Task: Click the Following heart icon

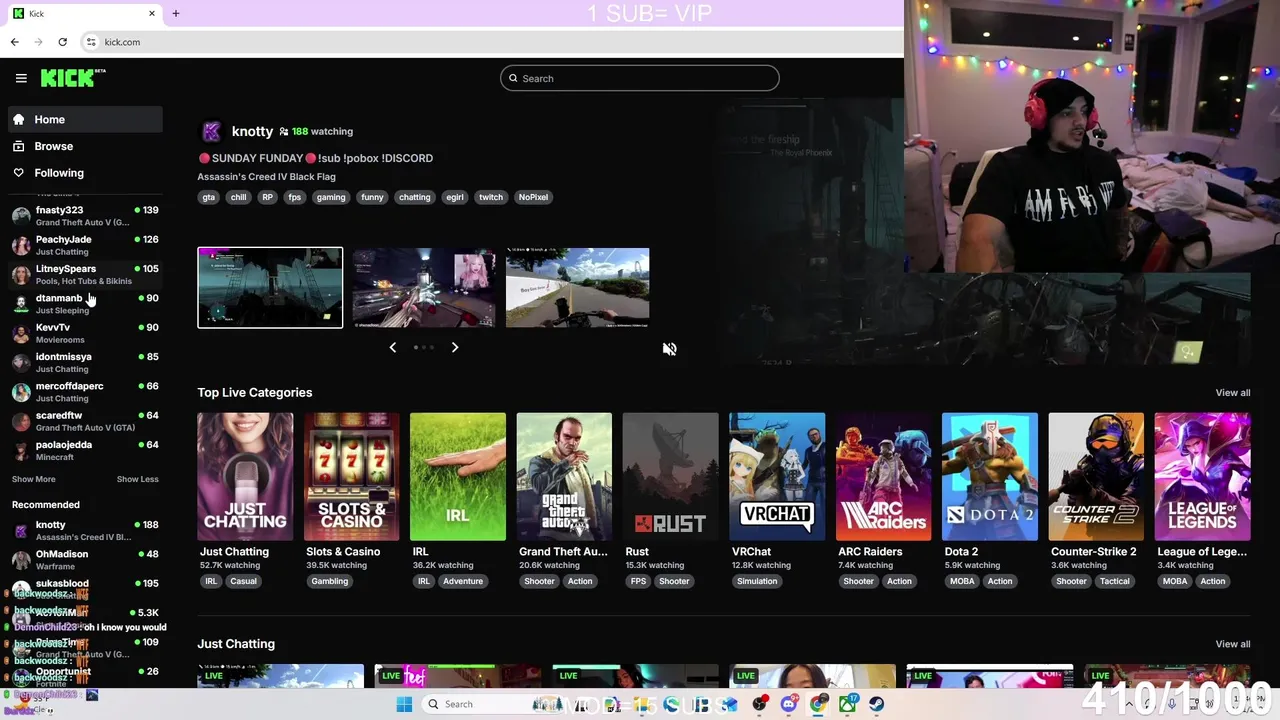Action: pos(19,173)
